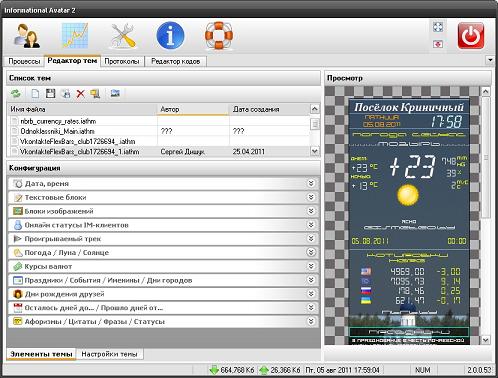498x378 pixels.
Task: Select the Редактор тем tab
Action: pyautogui.click(x=72, y=61)
